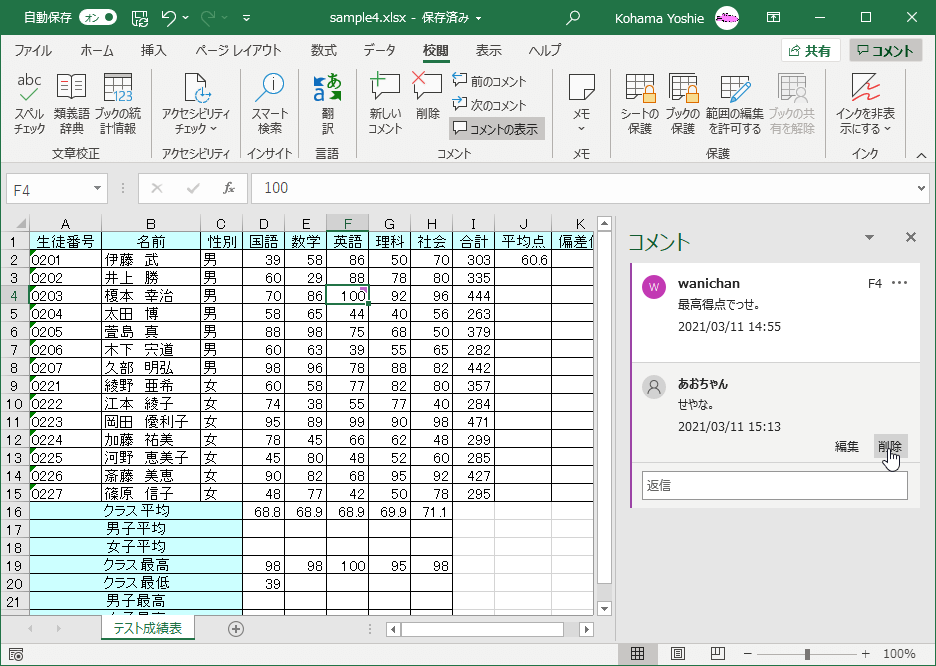Open the 類義語辞典 thesaurus tool
The image size is (936, 666).
coord(71,104)
